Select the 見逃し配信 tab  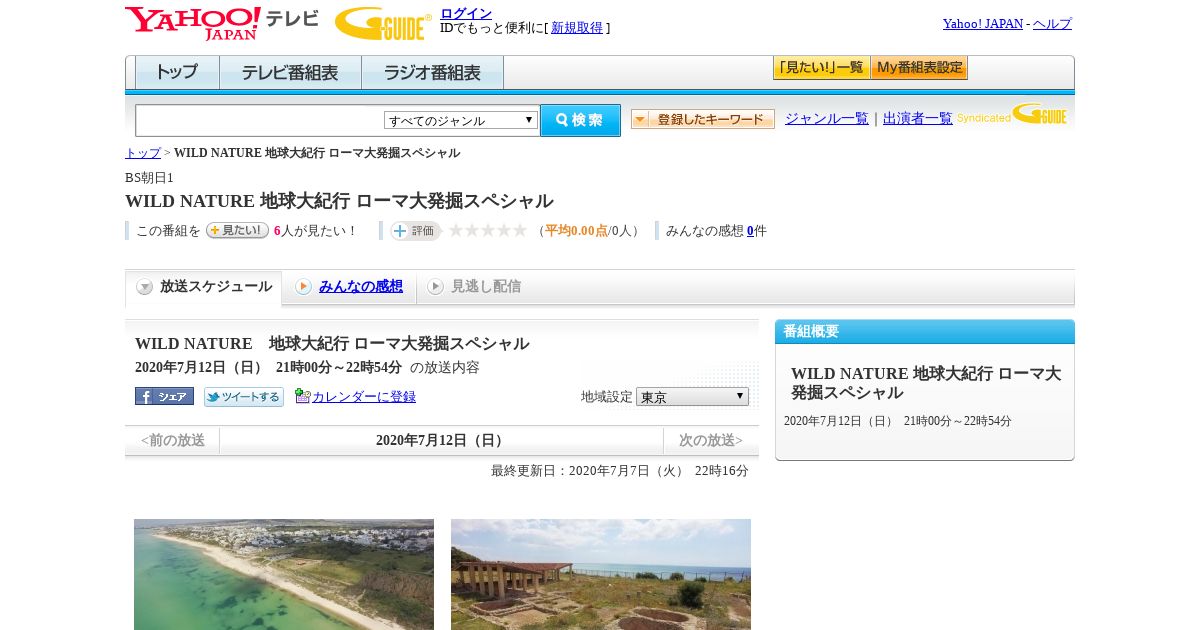tap(486, 287)
